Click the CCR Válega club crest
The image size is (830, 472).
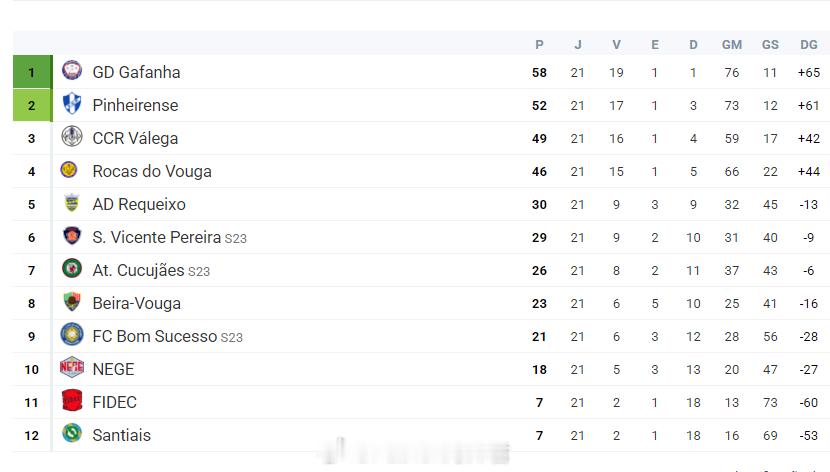pyautogui.click(x=72, y=137)
